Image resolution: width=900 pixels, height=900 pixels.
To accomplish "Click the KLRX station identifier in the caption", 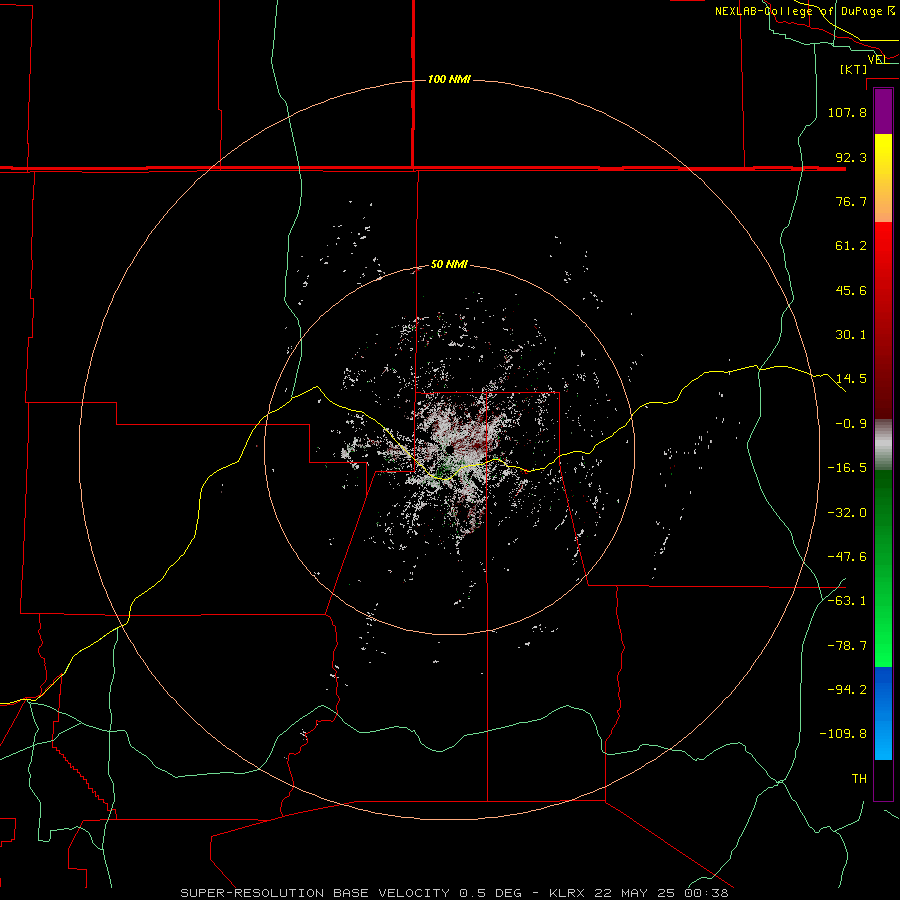I will pyautogui.click(x=567, y=893).
